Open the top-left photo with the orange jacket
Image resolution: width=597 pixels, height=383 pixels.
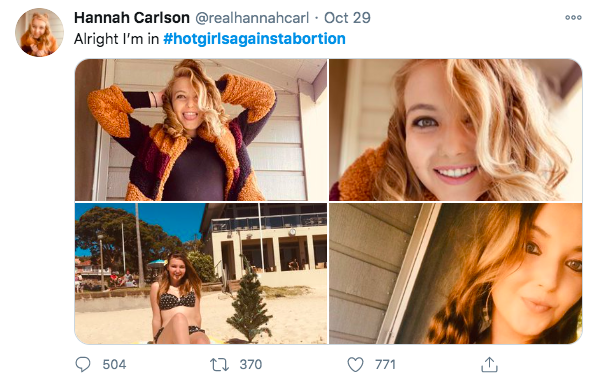coord(201,129)
